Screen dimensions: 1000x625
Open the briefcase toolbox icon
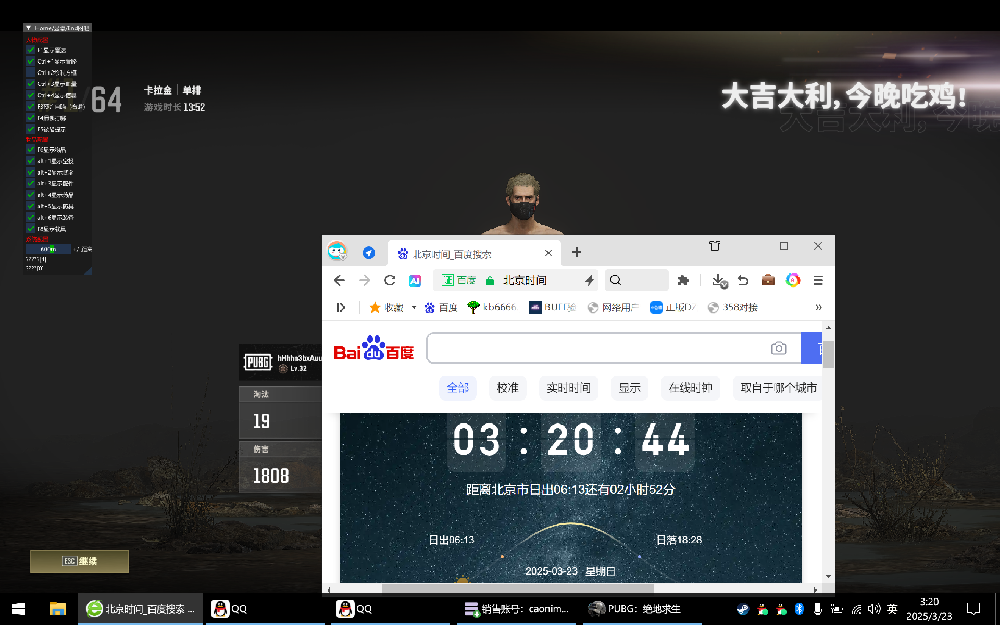[x=768, y=280]
